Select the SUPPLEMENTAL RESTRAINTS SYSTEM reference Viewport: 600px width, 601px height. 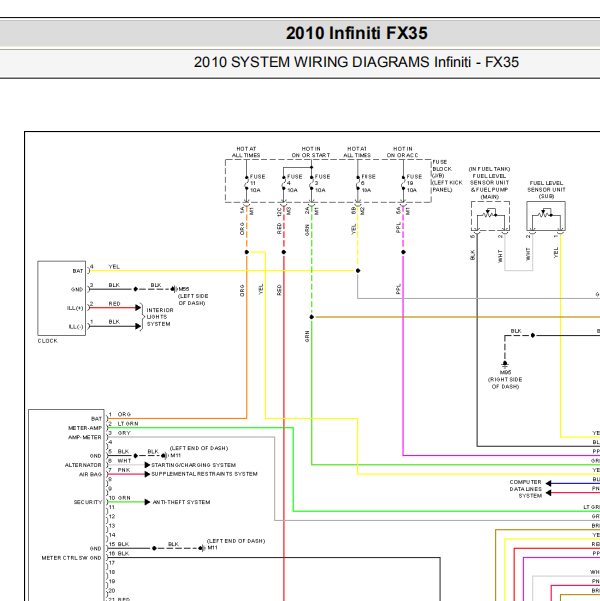204,474
